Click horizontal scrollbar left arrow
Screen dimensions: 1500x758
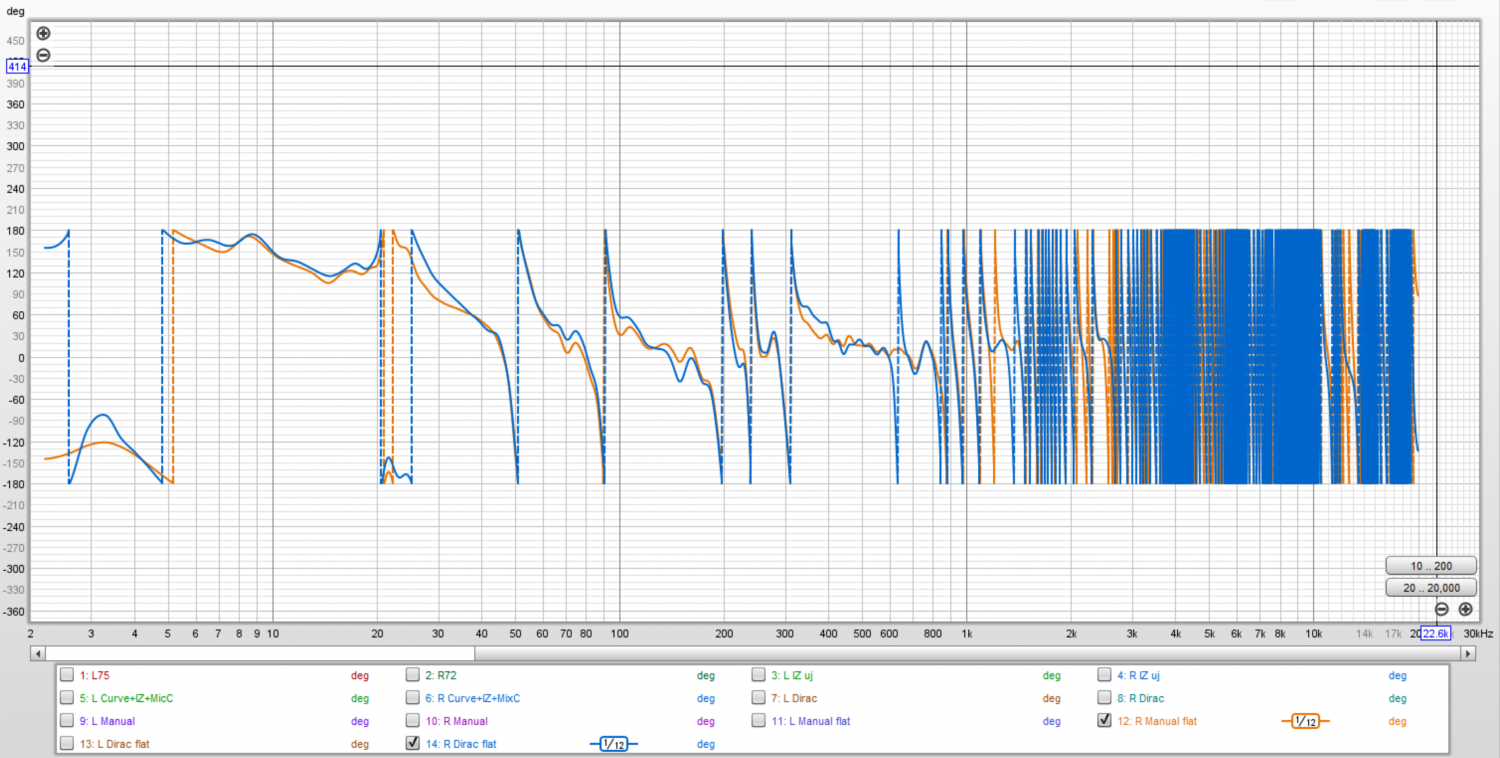tap(39, 653)
